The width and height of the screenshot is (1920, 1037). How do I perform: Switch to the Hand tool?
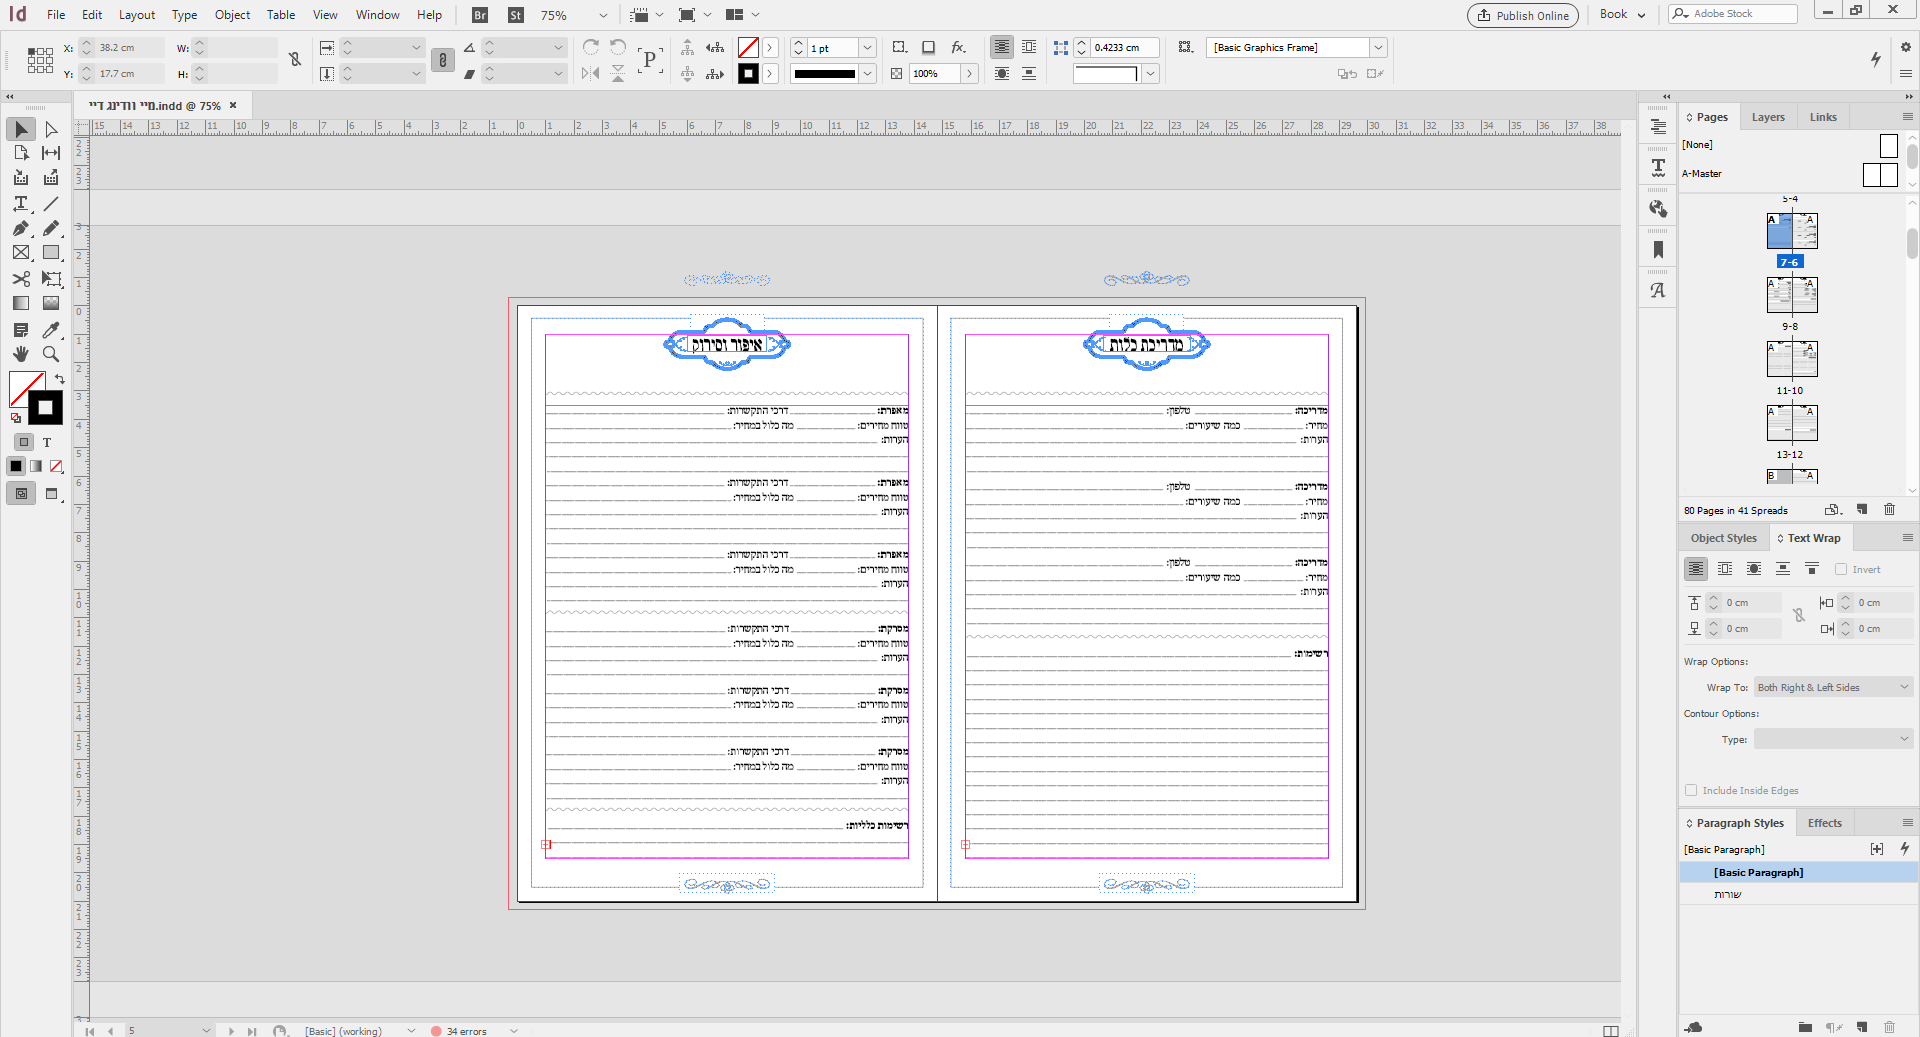point(20,354)
